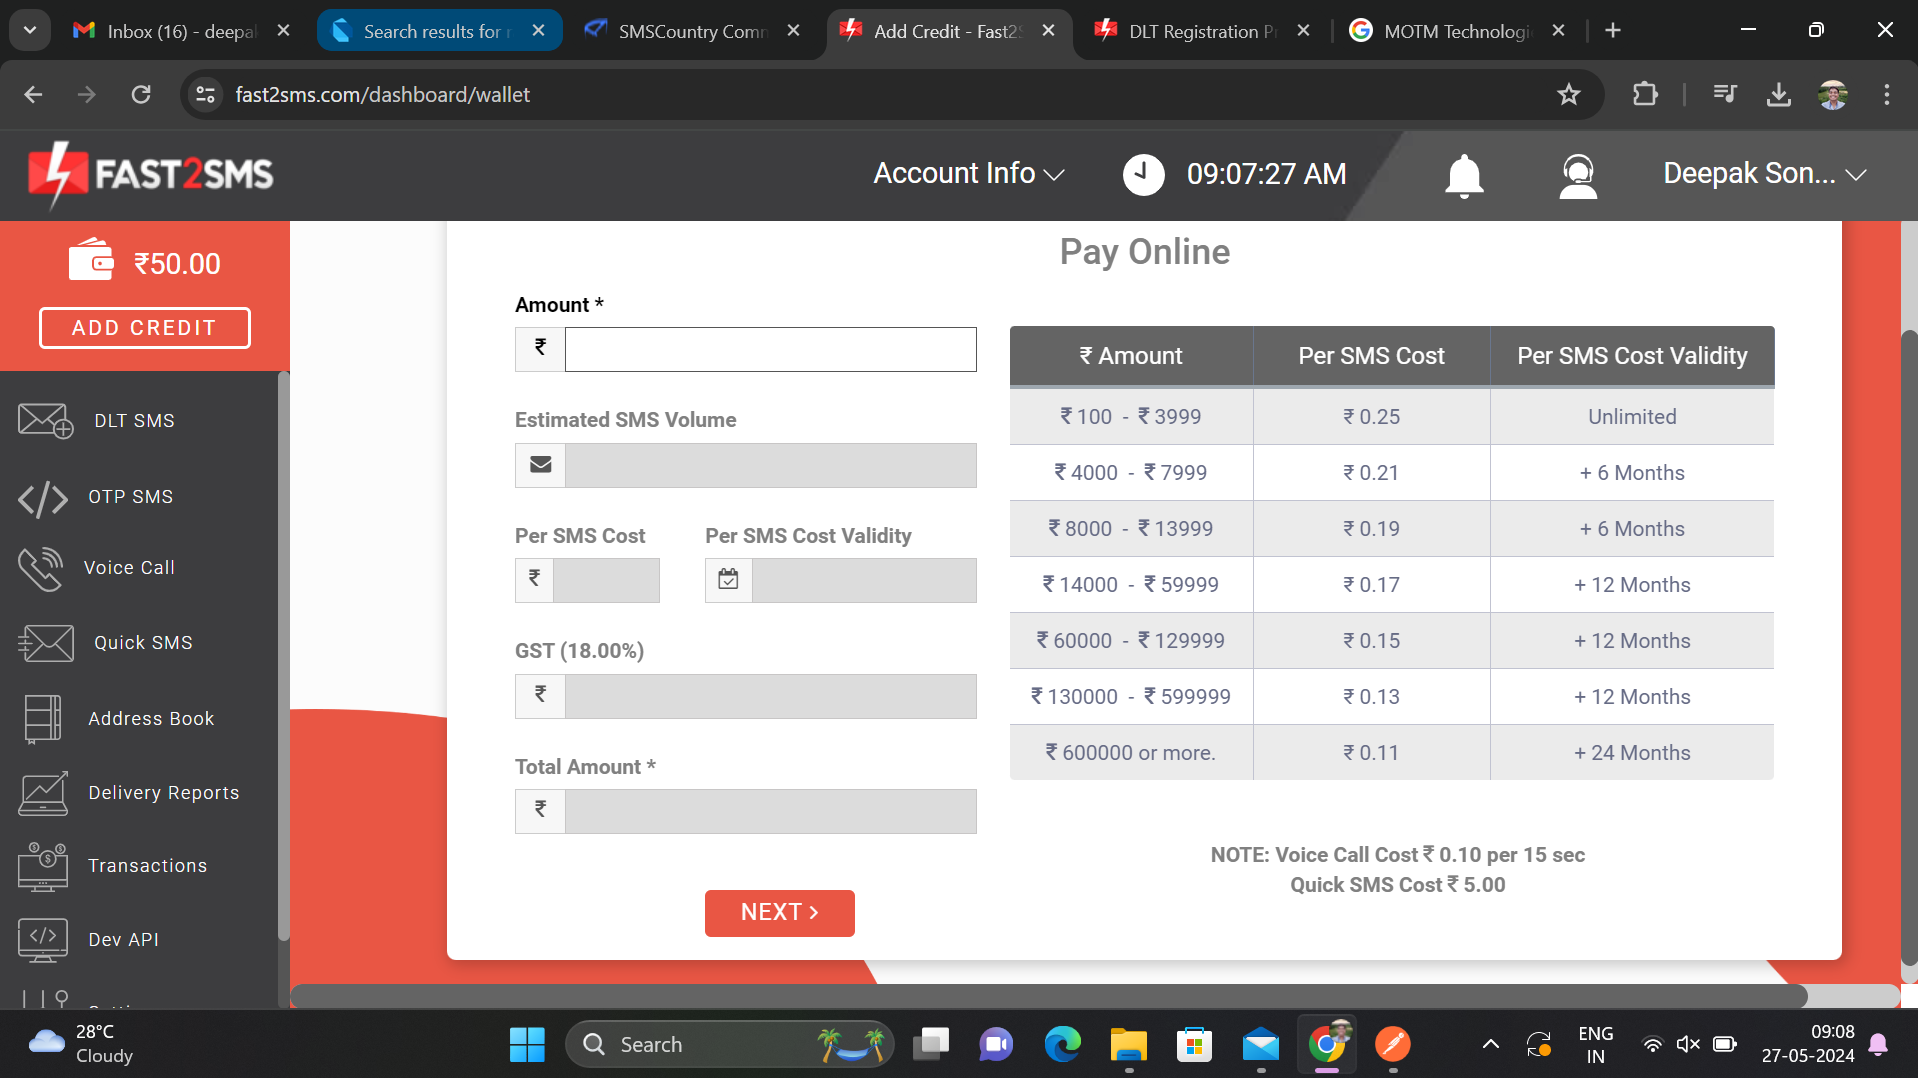1918x1078 pixels.
Task: Click the ADD CREDIT button
Action: point(145,328)
